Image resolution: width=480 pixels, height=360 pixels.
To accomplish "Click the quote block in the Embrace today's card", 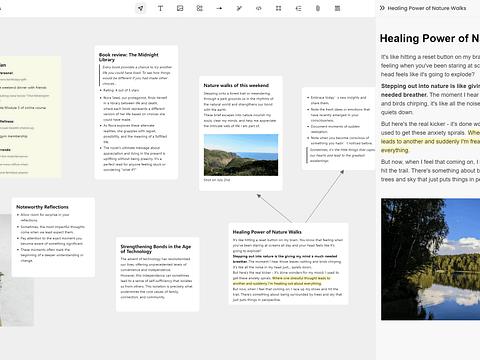I will pos(341,155).
